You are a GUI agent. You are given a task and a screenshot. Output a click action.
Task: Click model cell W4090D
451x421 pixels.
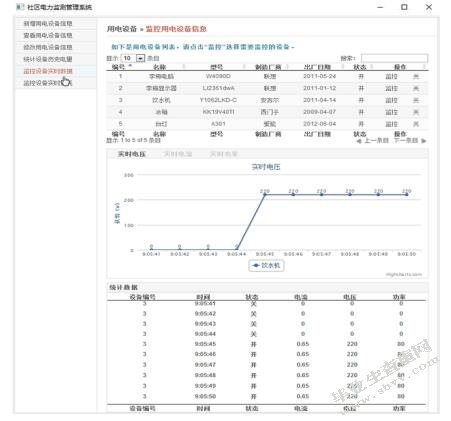coord(218,76)
